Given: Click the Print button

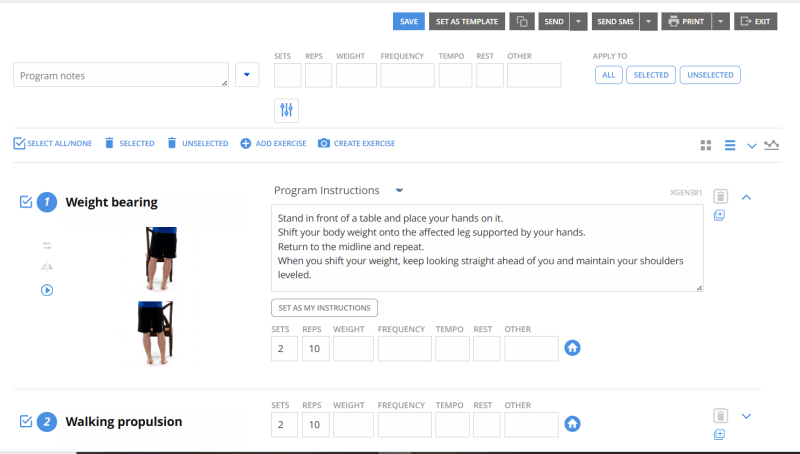Looking at the screenshot, I should [686, 21].
